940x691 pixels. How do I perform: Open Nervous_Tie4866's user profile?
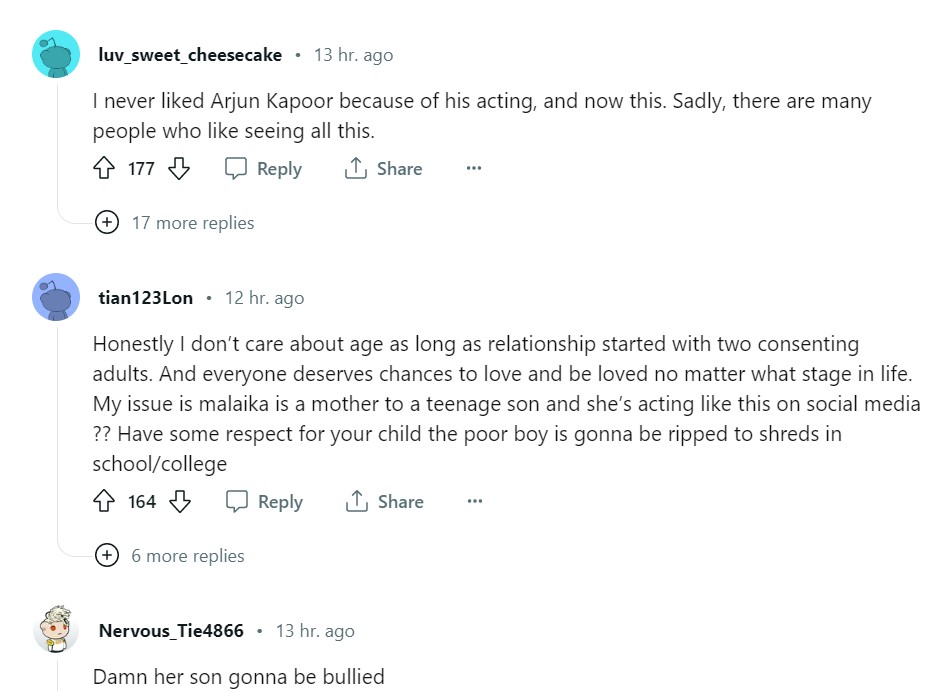tap(171, 631)
